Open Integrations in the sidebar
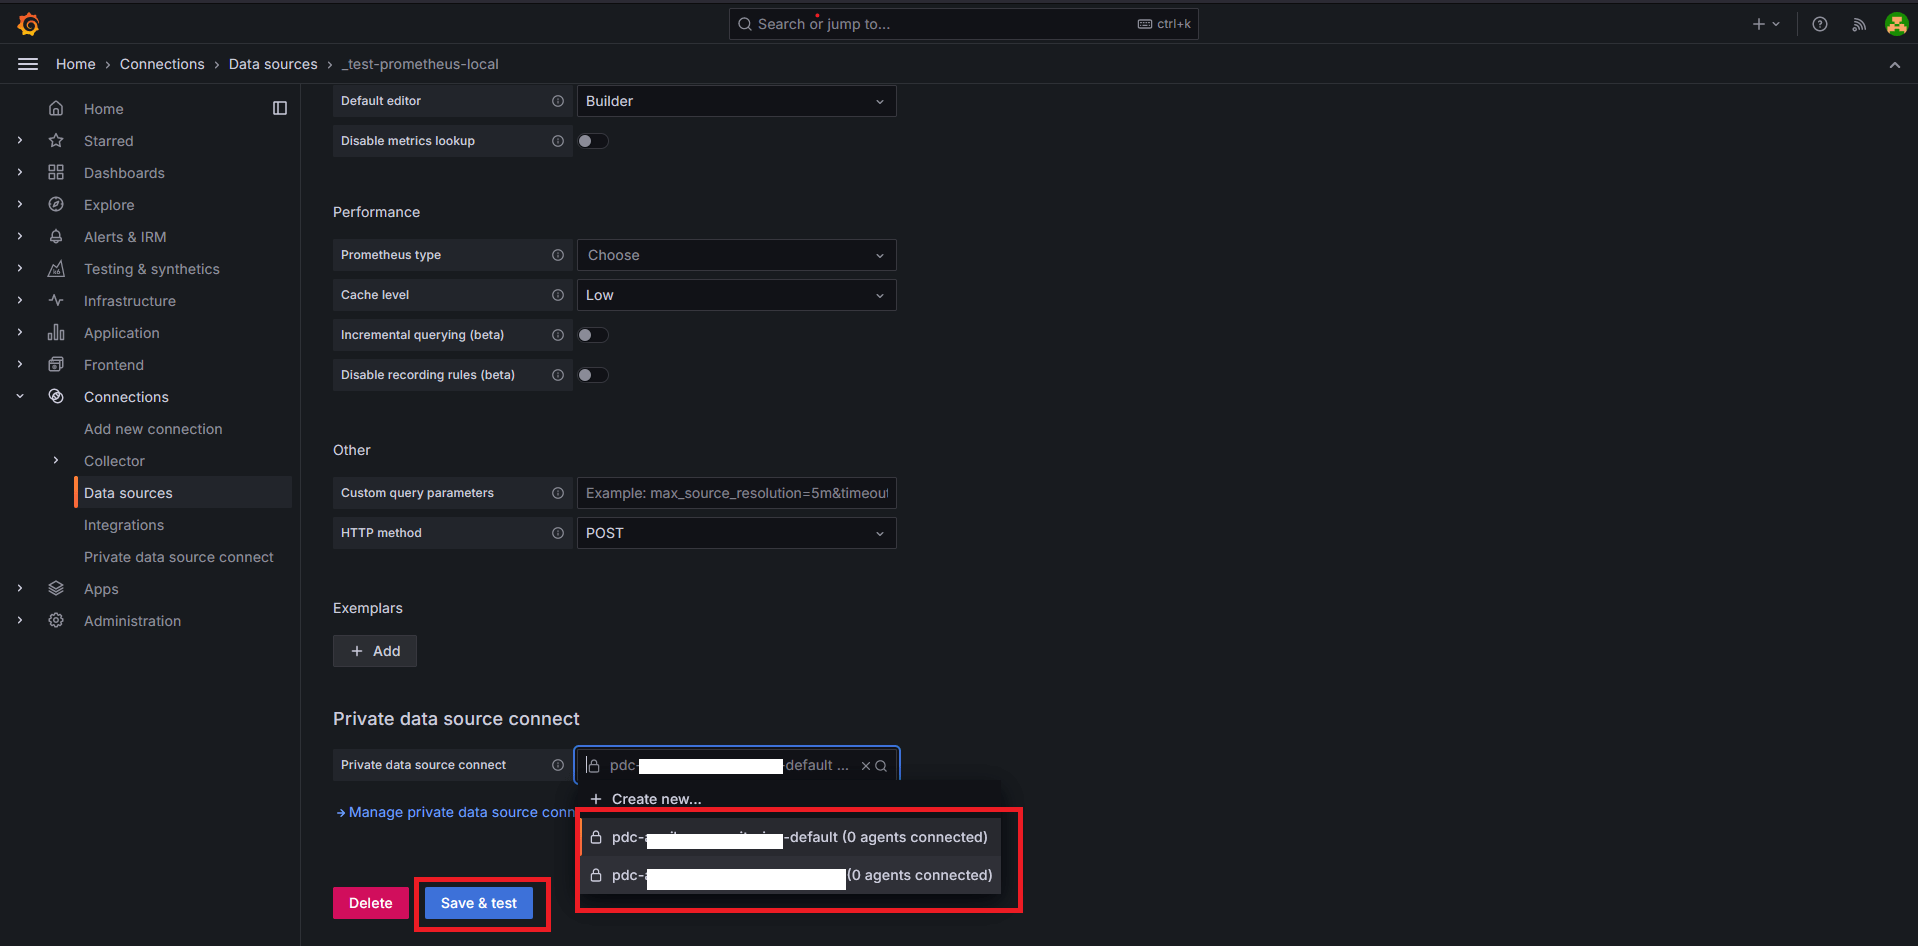This screenshot has height=946, width=1918. coord(124,524)
